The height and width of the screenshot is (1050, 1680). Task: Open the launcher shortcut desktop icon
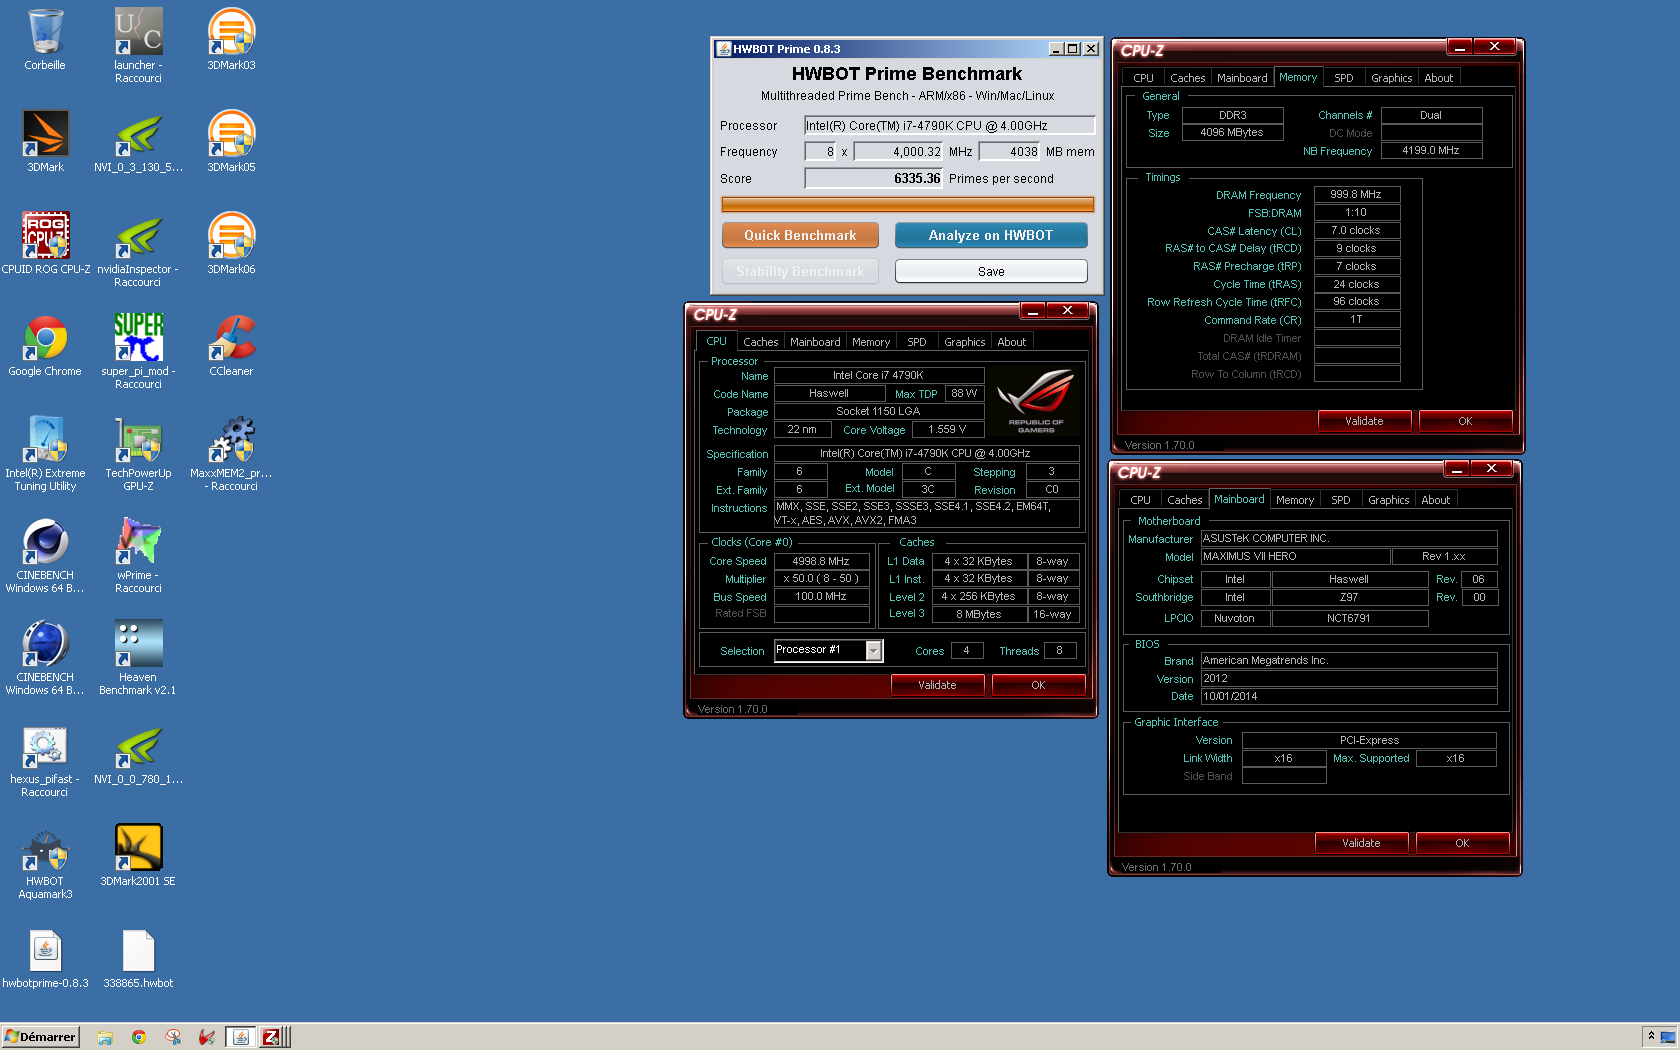[138, 32]
